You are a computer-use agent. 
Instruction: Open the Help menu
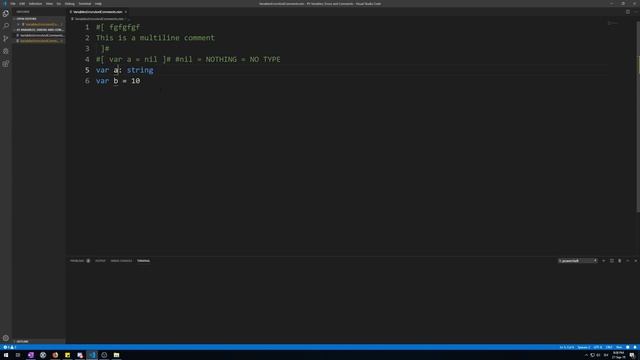tap(98, 4)
